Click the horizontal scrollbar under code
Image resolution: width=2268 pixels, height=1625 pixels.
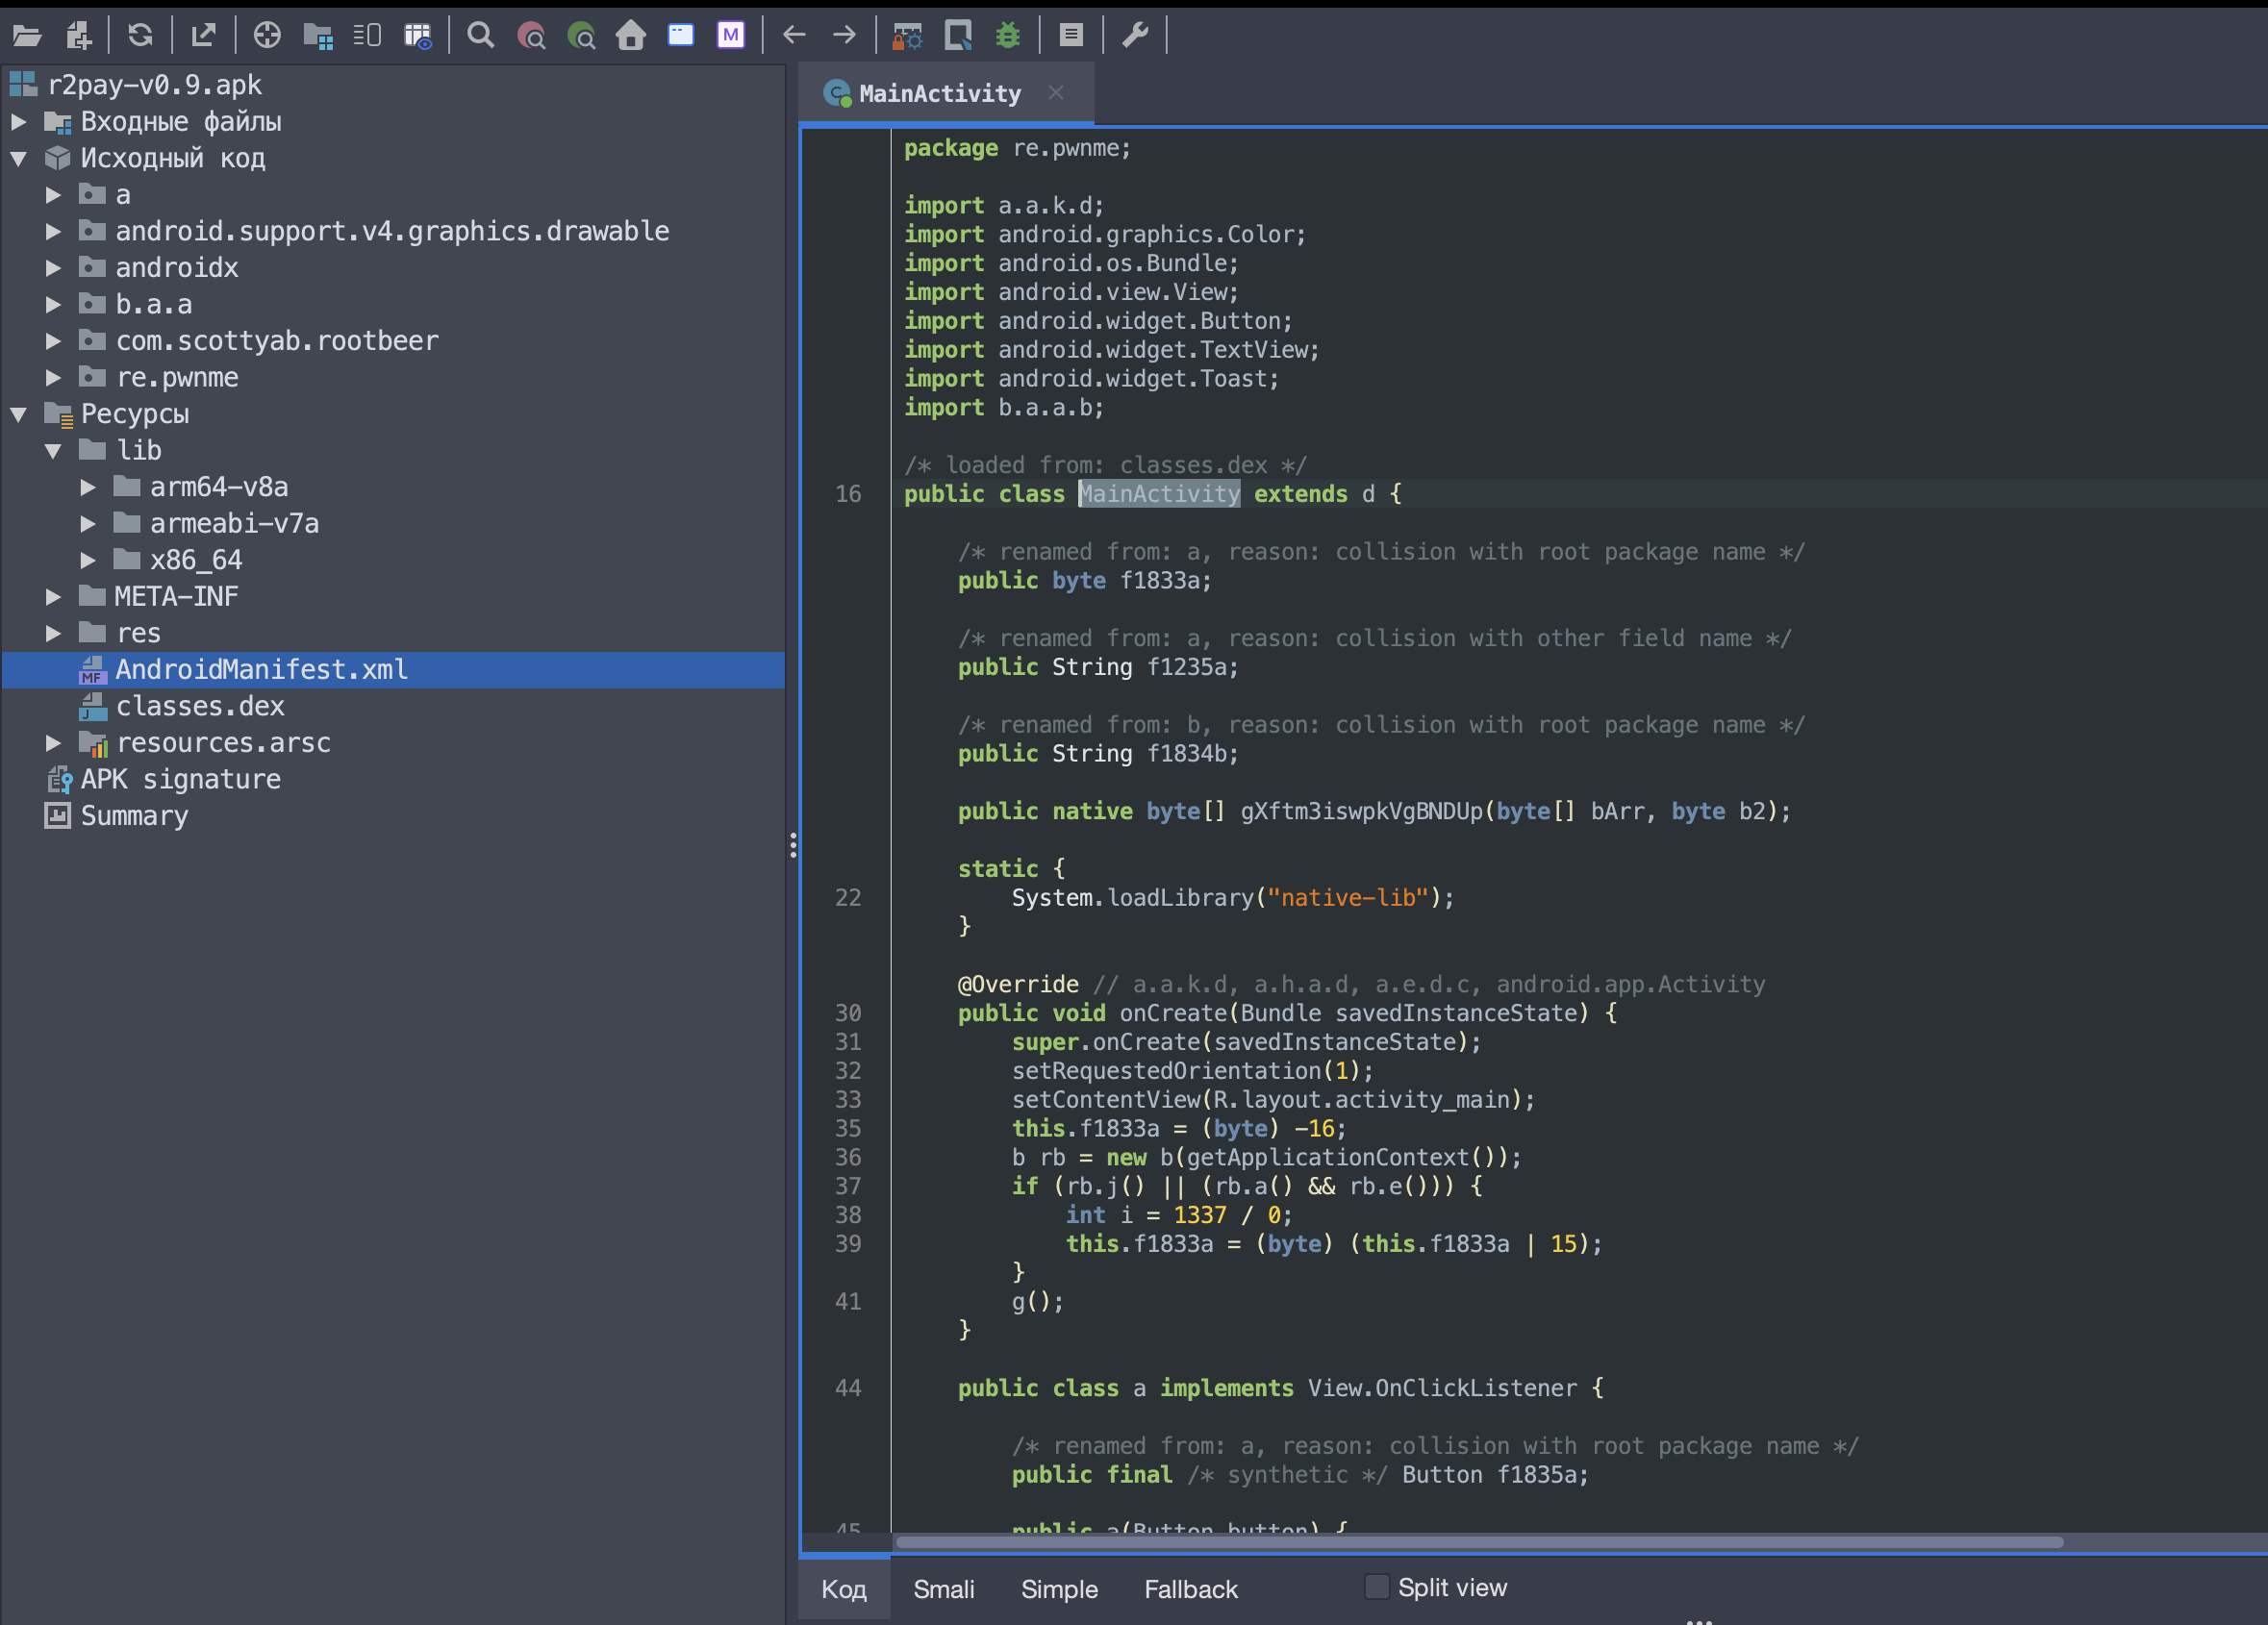(1479, 1542)
